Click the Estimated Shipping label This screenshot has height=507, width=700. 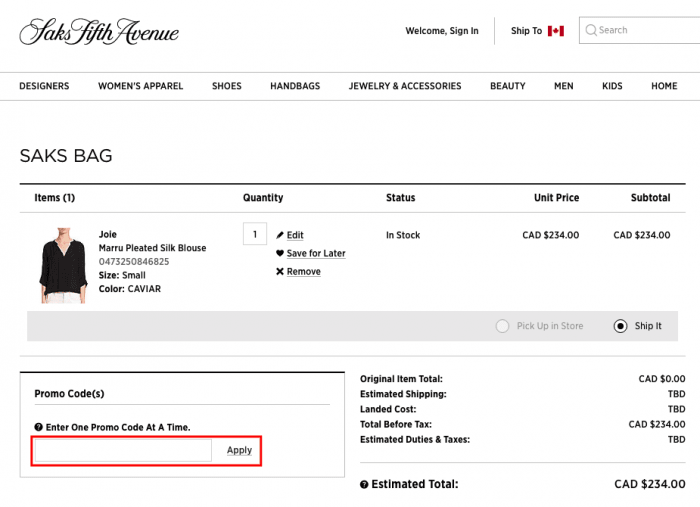coord(403,394)
